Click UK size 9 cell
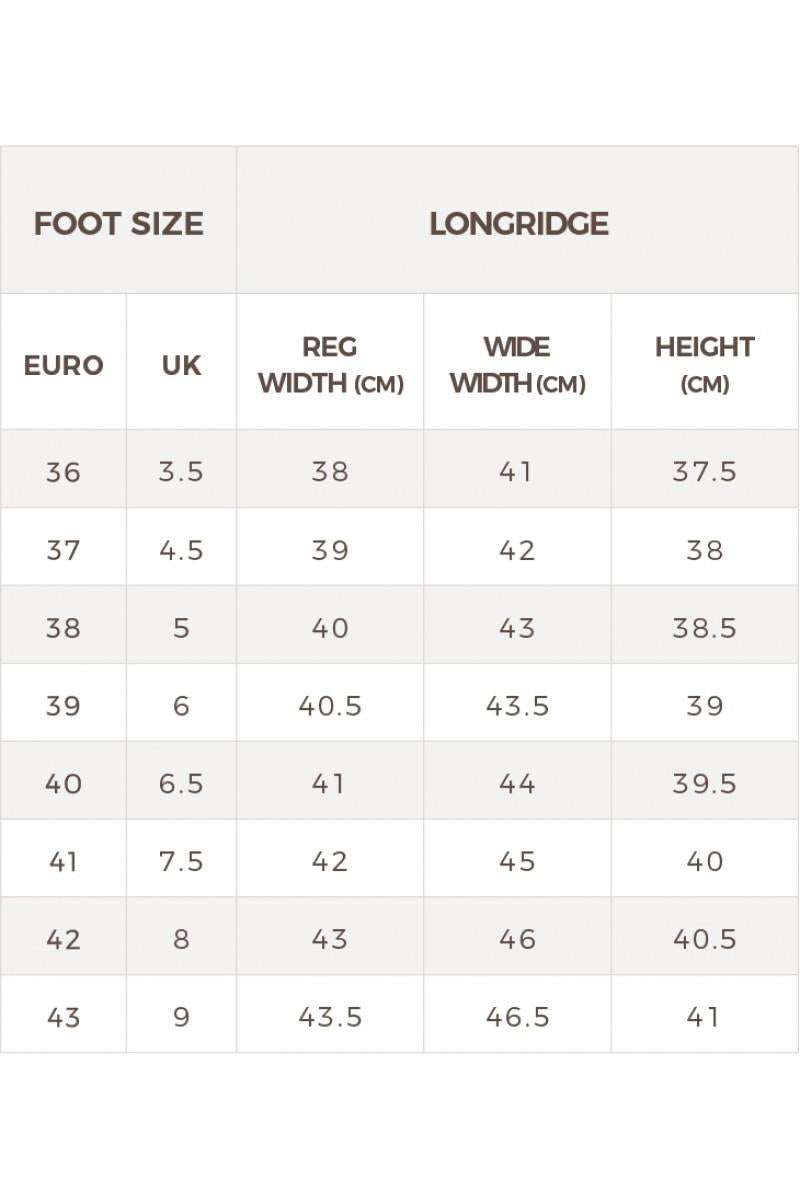 (181, 1017)
